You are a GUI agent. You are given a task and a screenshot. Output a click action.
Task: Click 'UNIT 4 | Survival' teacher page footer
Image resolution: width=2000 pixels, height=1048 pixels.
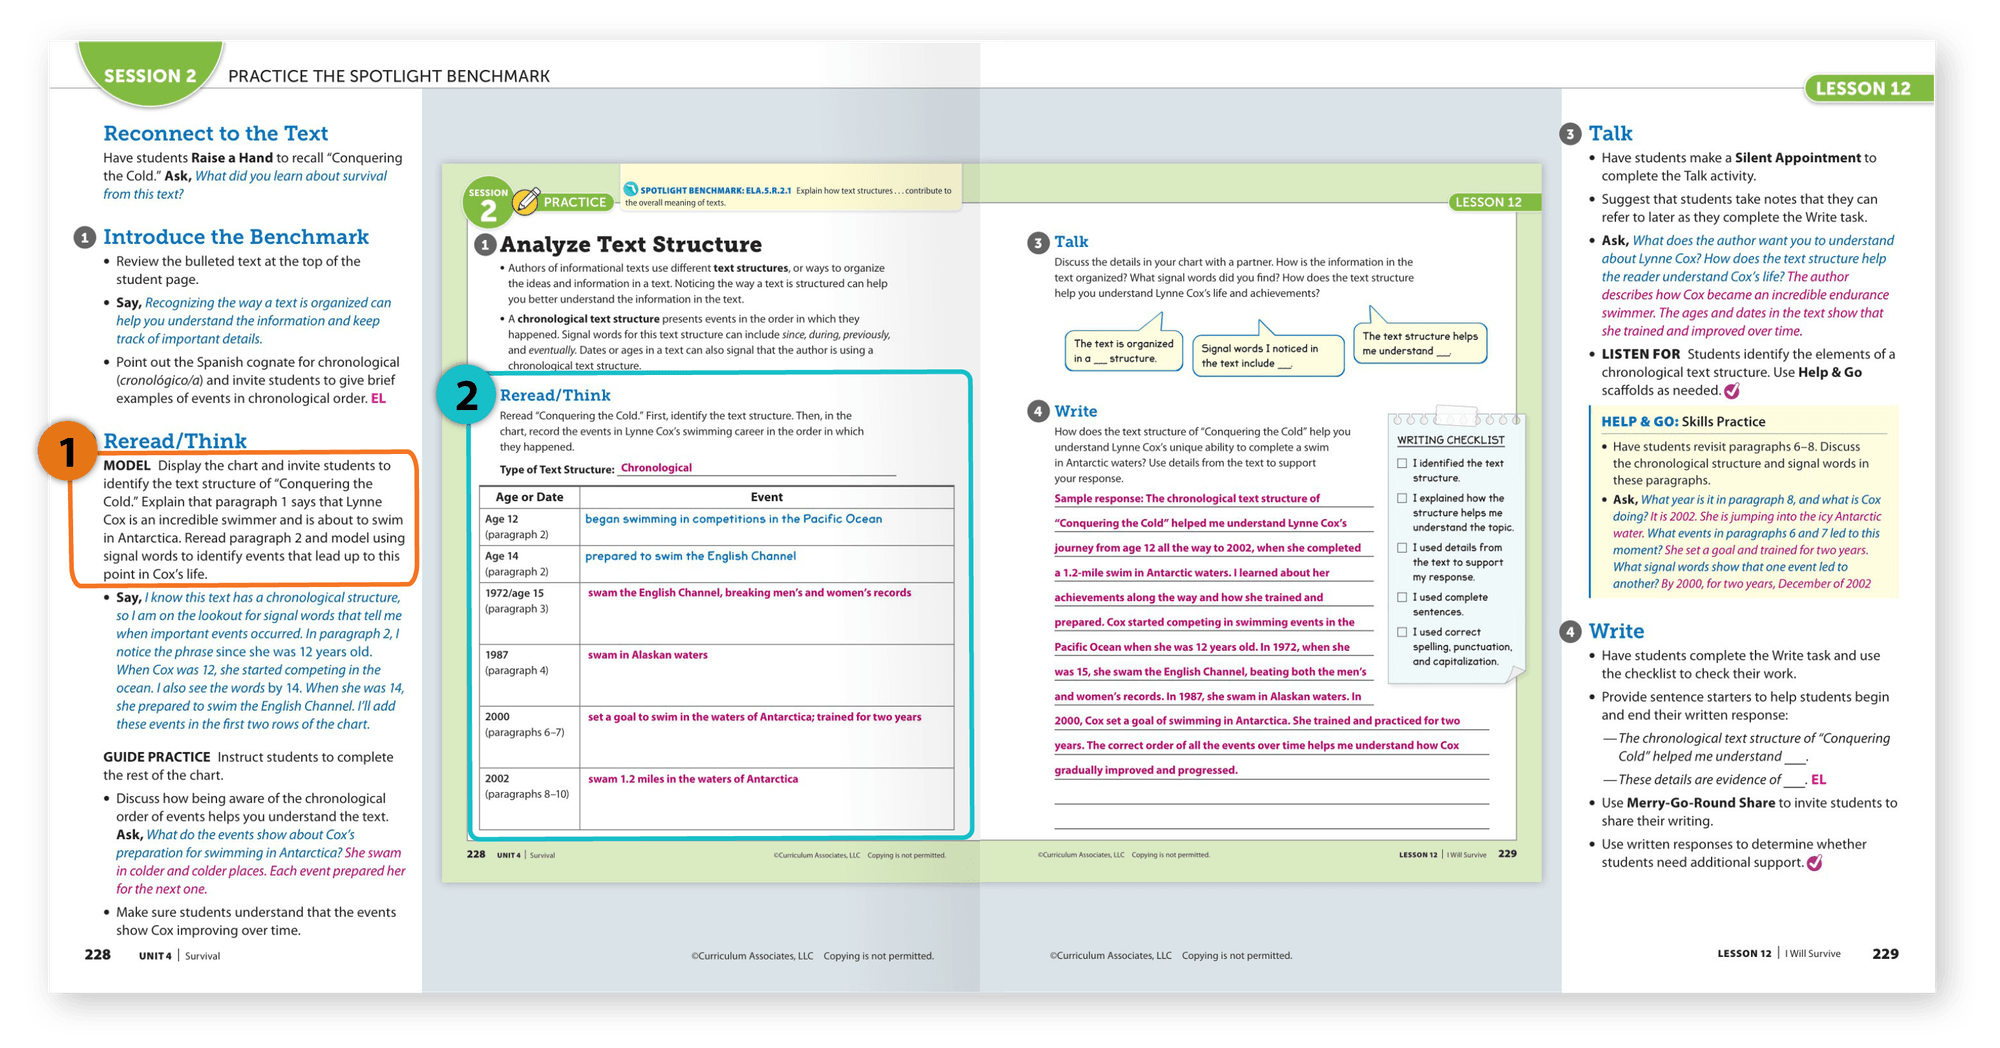click(179, 956)
